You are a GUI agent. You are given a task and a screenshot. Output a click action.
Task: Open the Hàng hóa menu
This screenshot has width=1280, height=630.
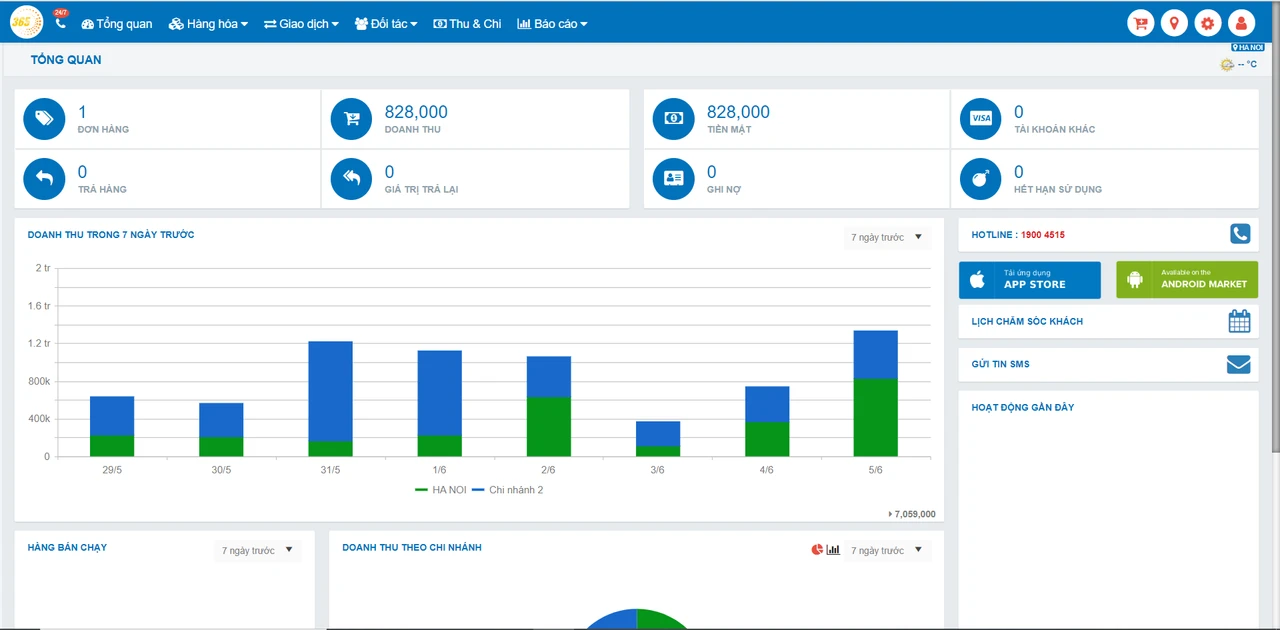pyautogui.click(x=208, y=23)
